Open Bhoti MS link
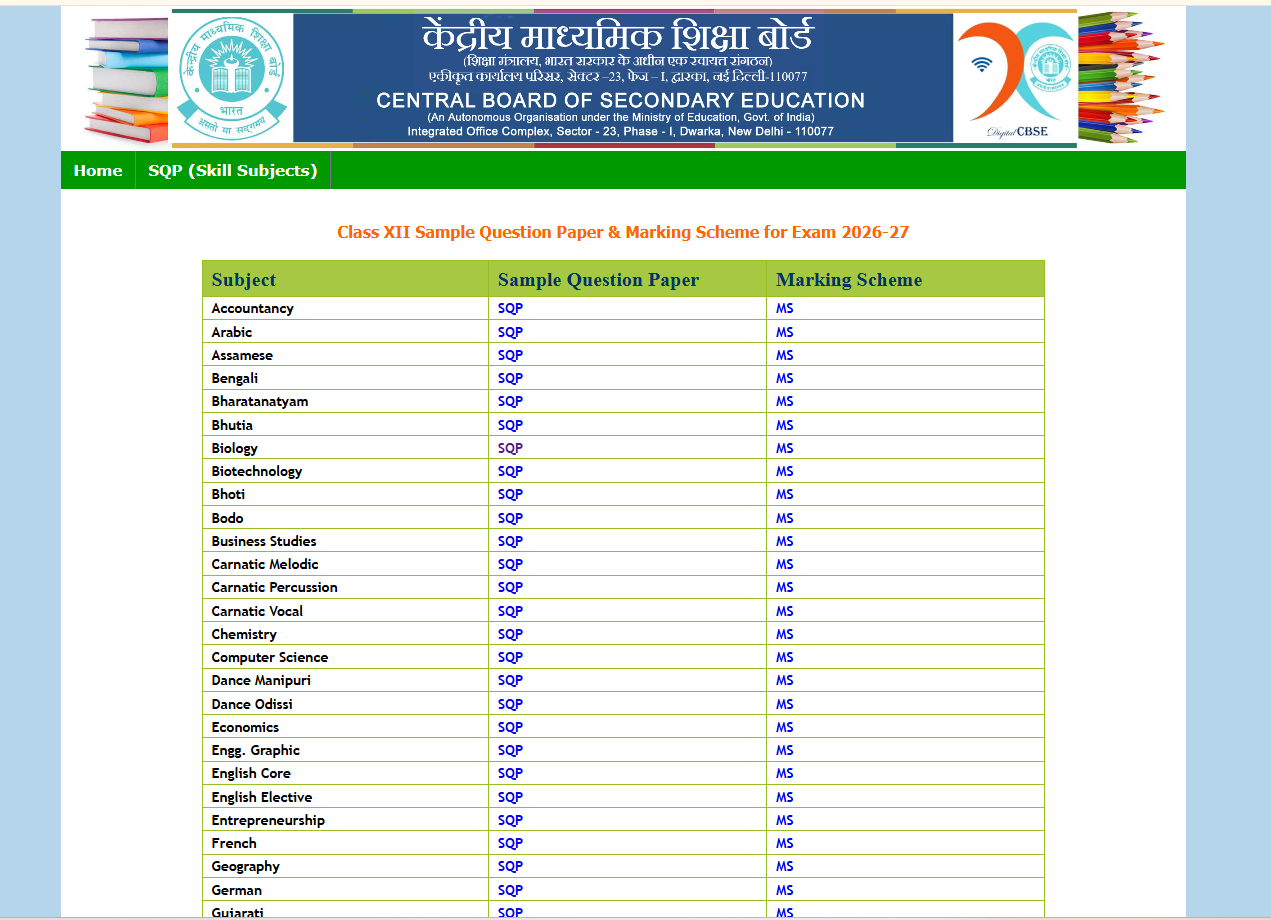This screenshot has height=920, width=1271. (x=785, y=494)
